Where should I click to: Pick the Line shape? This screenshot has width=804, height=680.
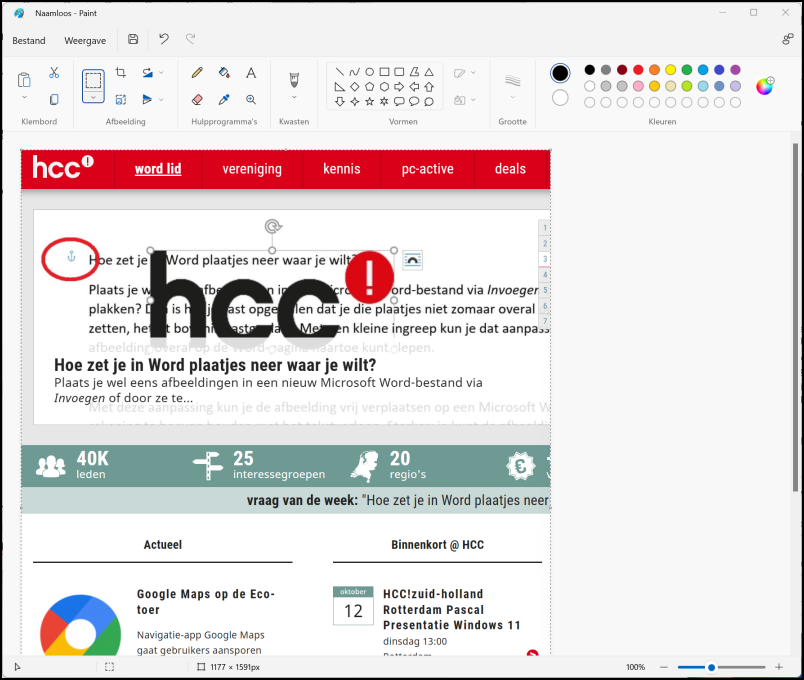point(339,72)
